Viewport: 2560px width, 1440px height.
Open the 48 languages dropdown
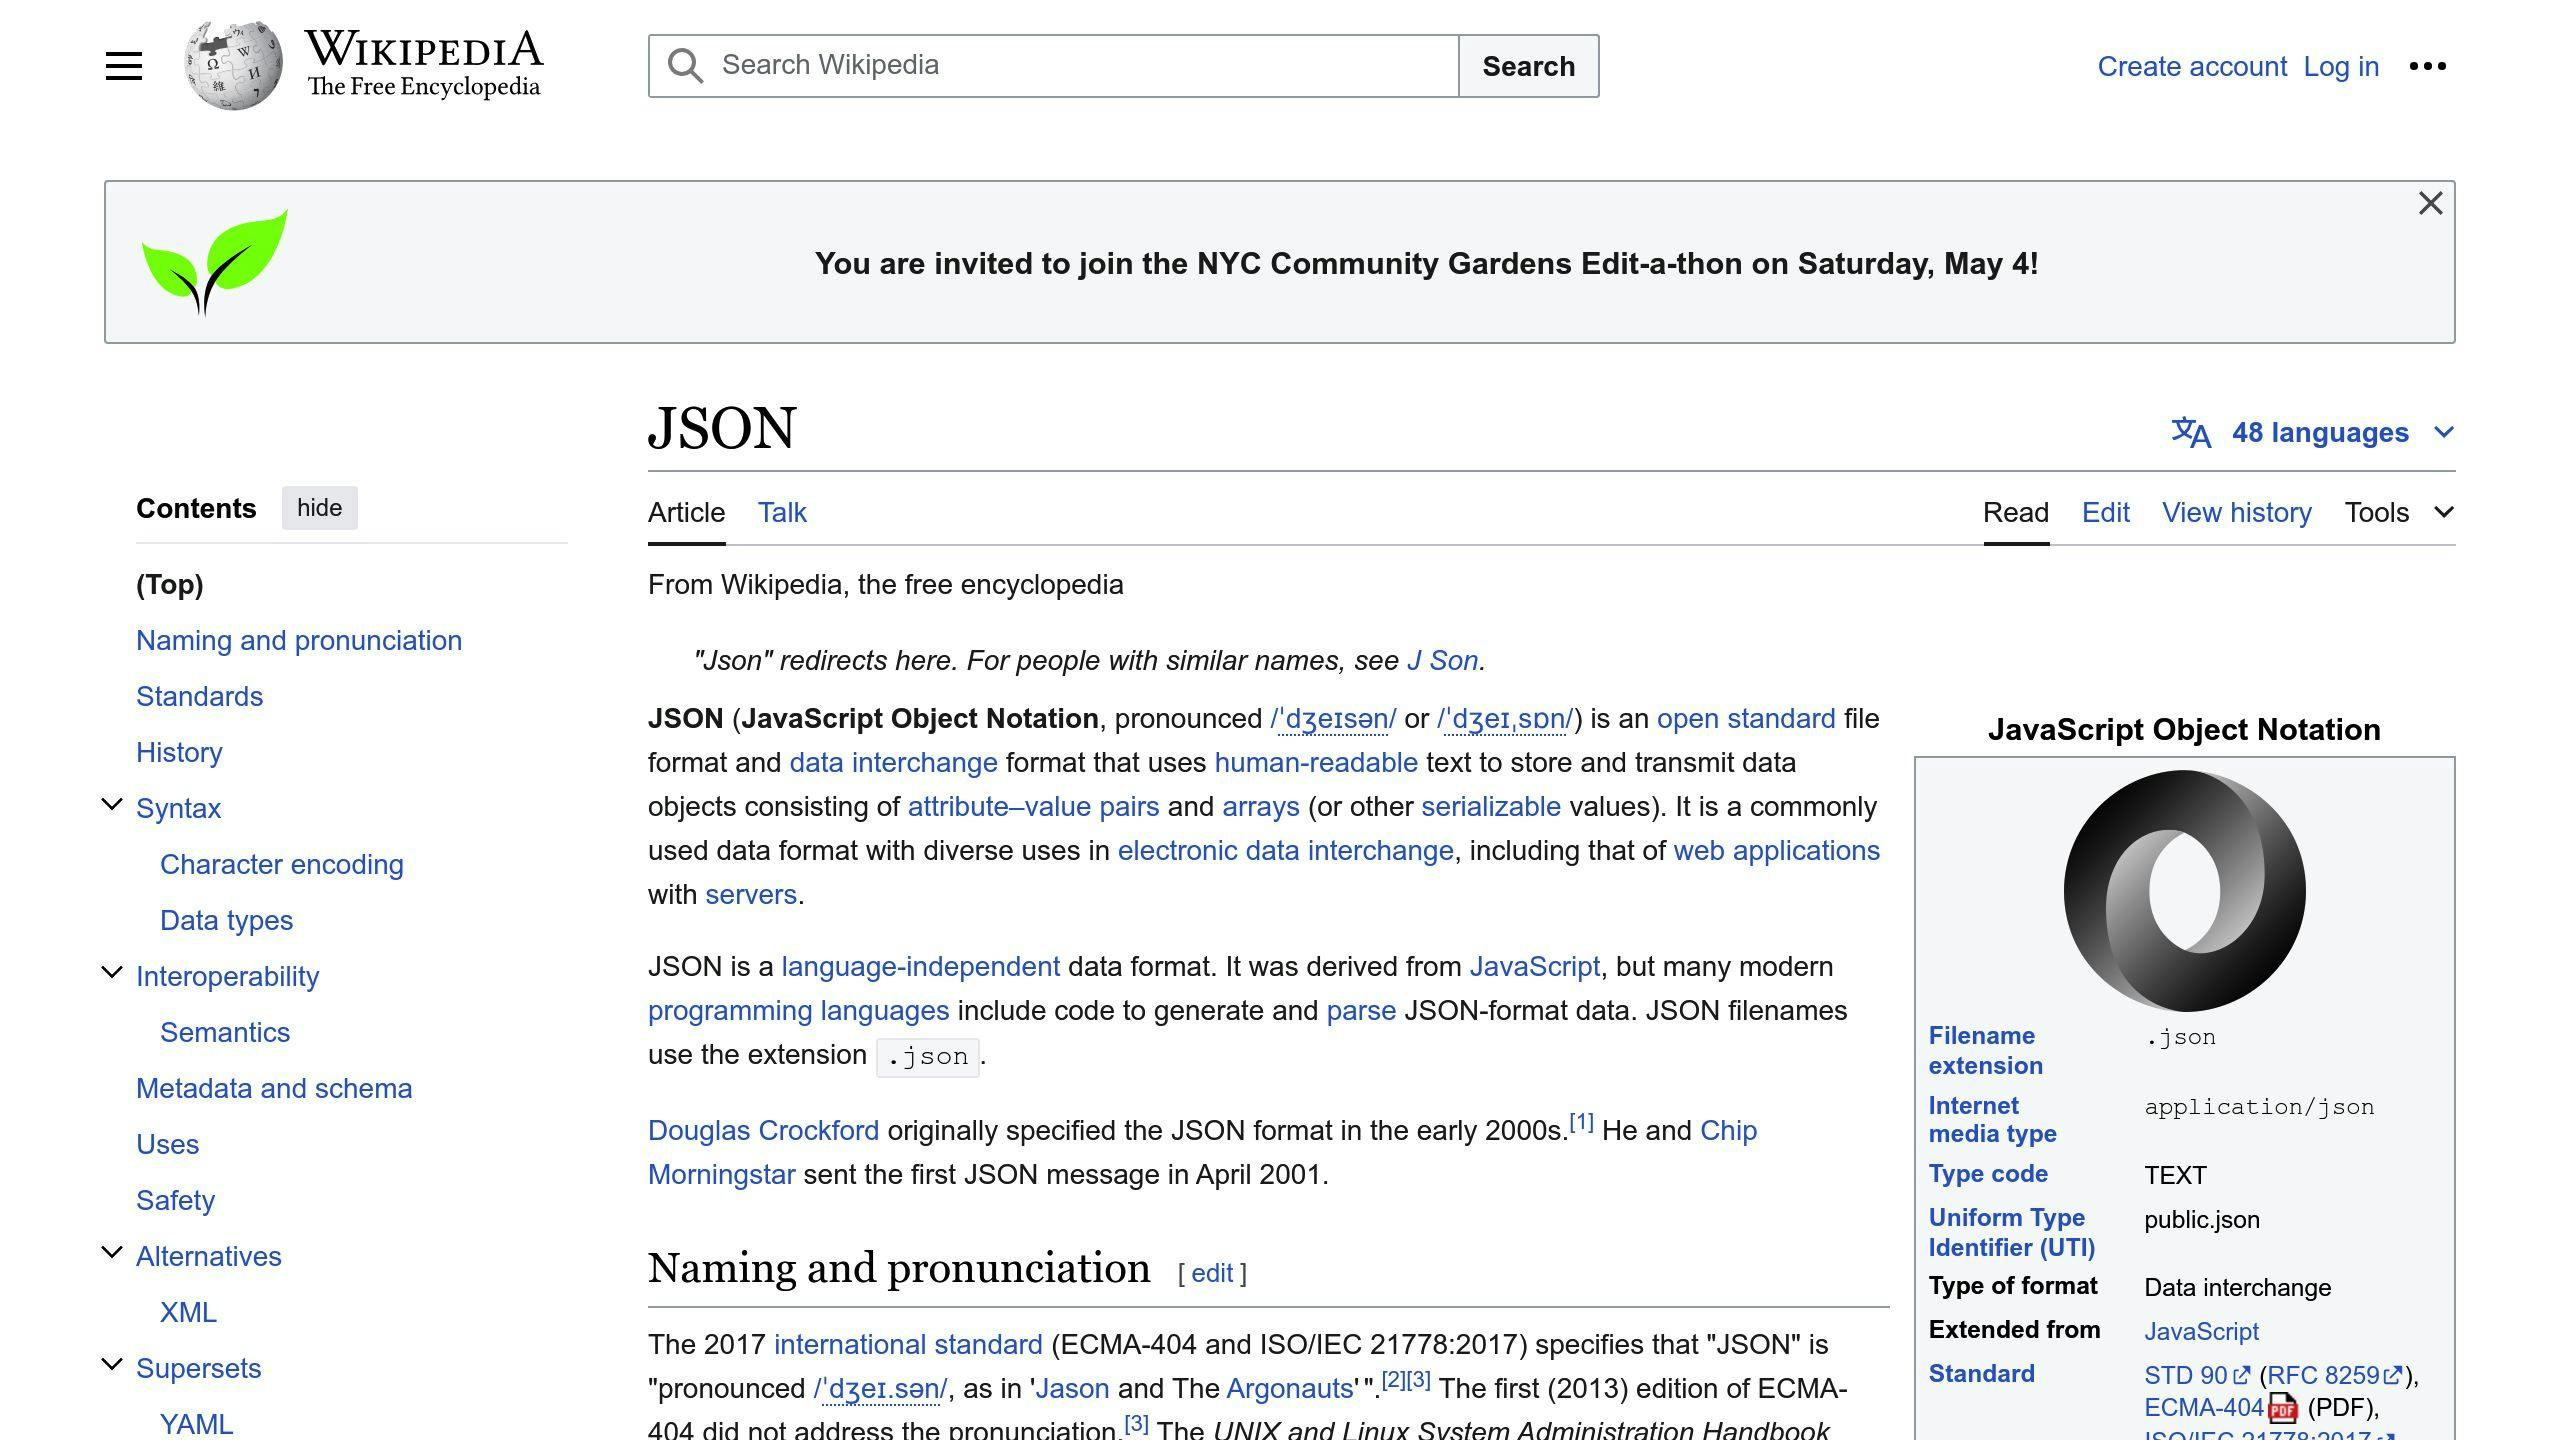coord(2320,432)
